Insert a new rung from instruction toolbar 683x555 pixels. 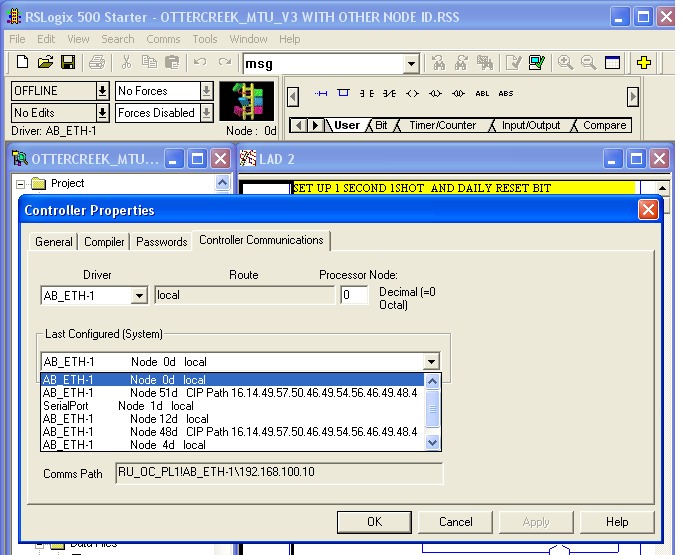click(321, 94)
